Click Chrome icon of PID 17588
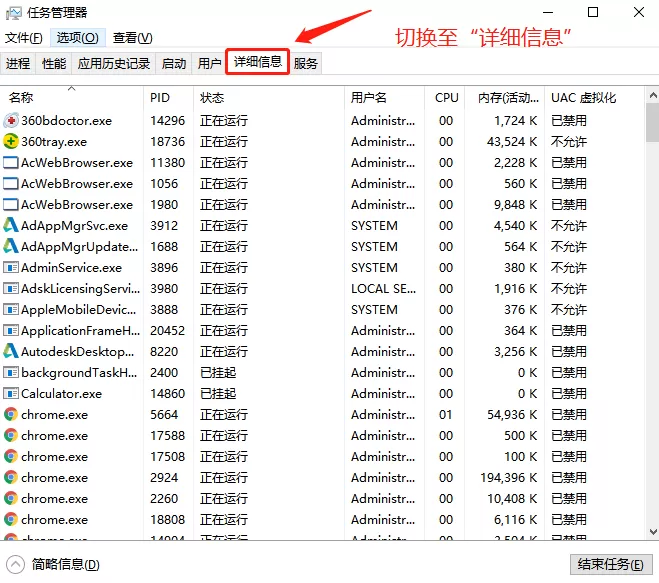The height and width of the screenshot is (583, 659). 11,435
